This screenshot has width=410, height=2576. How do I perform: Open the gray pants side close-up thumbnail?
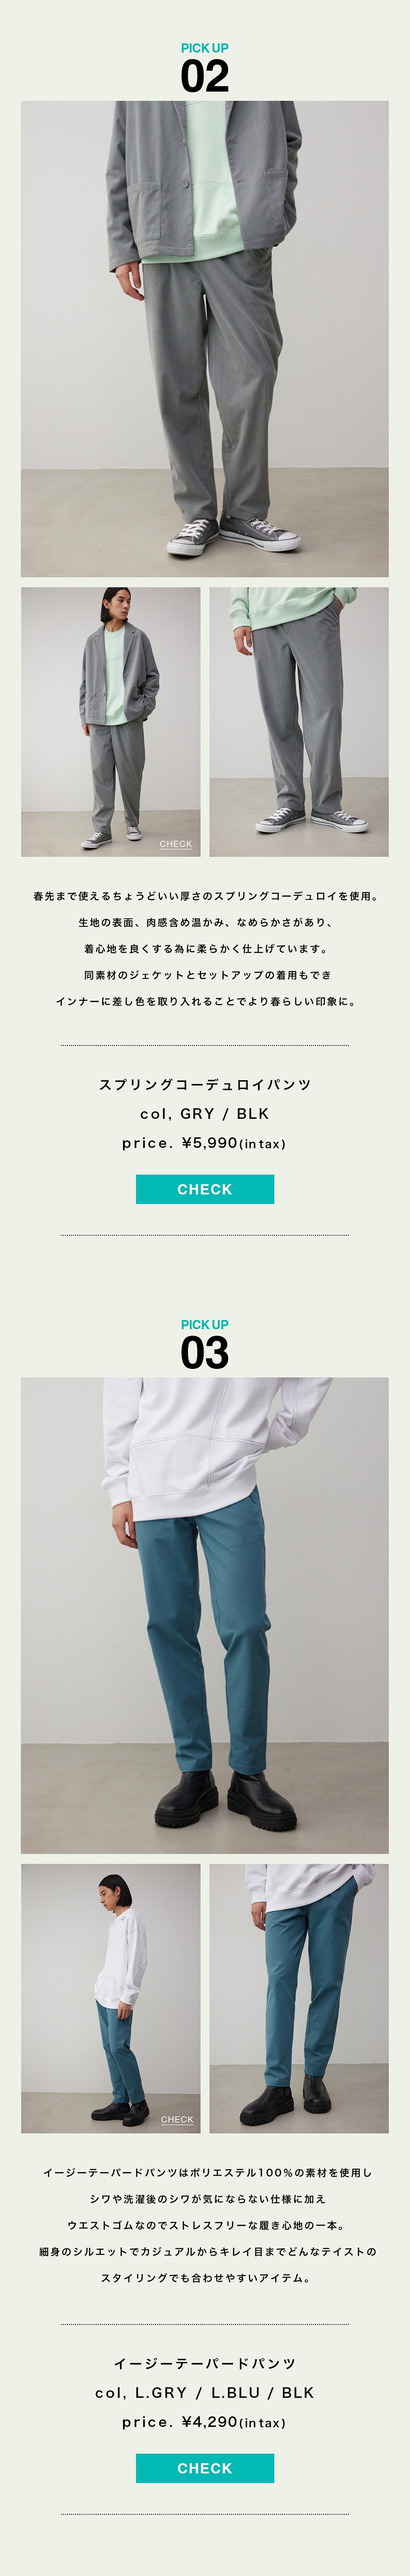pyautogui.click(x=299, y=722)
